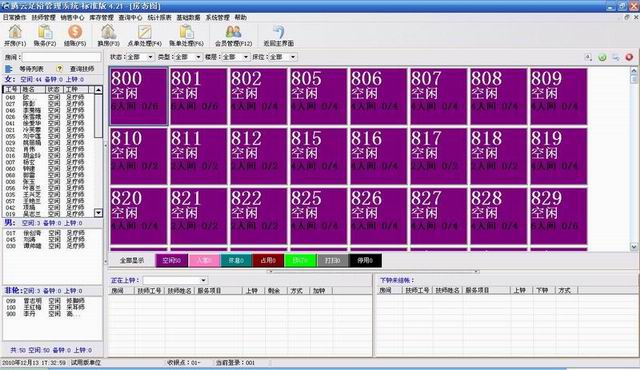Select room tile 809
This screenshot has height=370, width=640.
click(x=558, y=96)
